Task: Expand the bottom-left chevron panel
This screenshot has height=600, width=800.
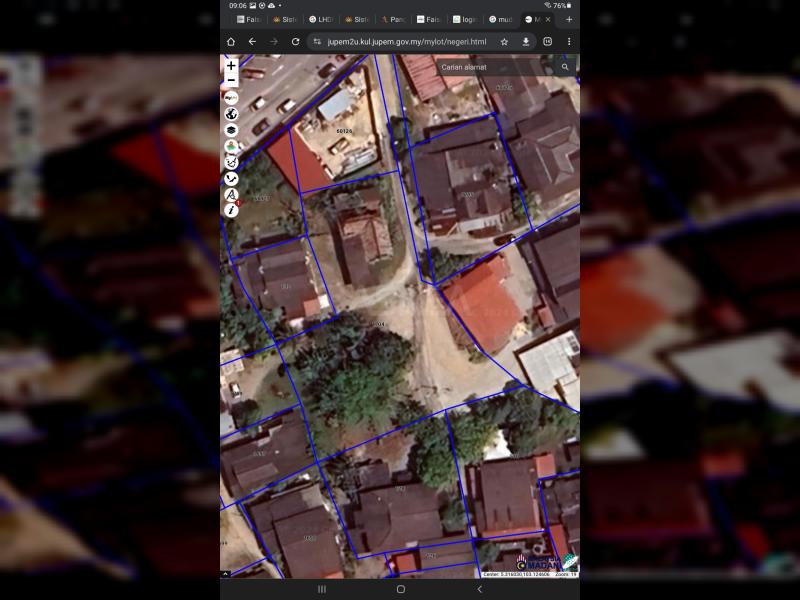Action: pyautogui.click(x=225, y=574)
